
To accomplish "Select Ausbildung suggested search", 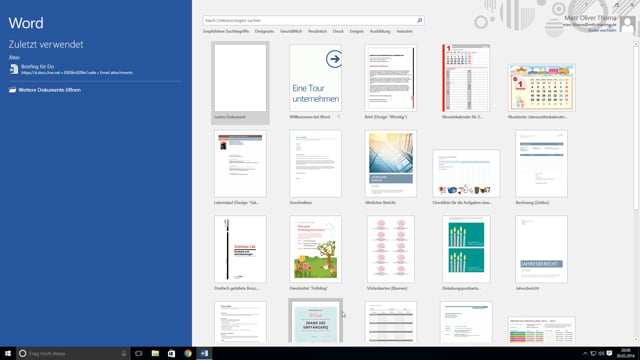I will (380, 31).
